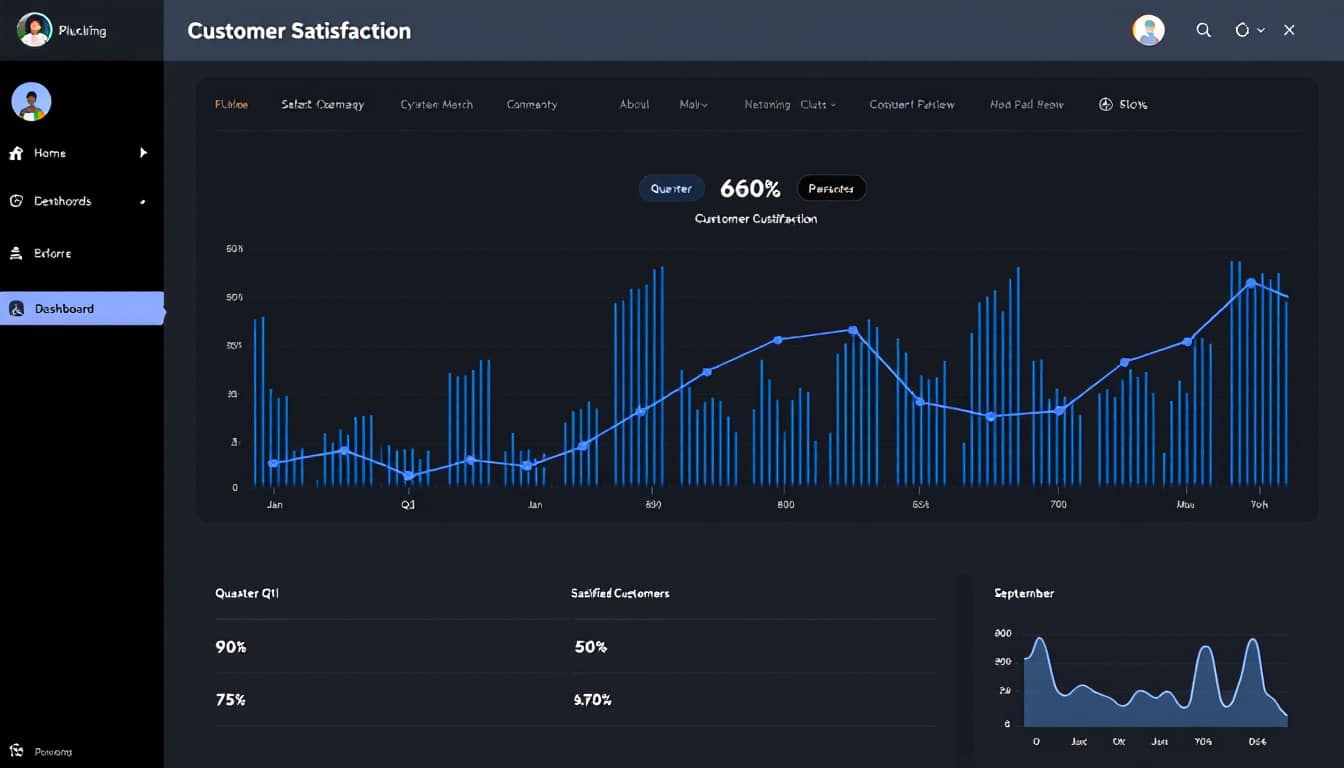This screenshot has height=768, width=1344.
Task: Expand the Home submenu arrow
Action: (143, 153)
